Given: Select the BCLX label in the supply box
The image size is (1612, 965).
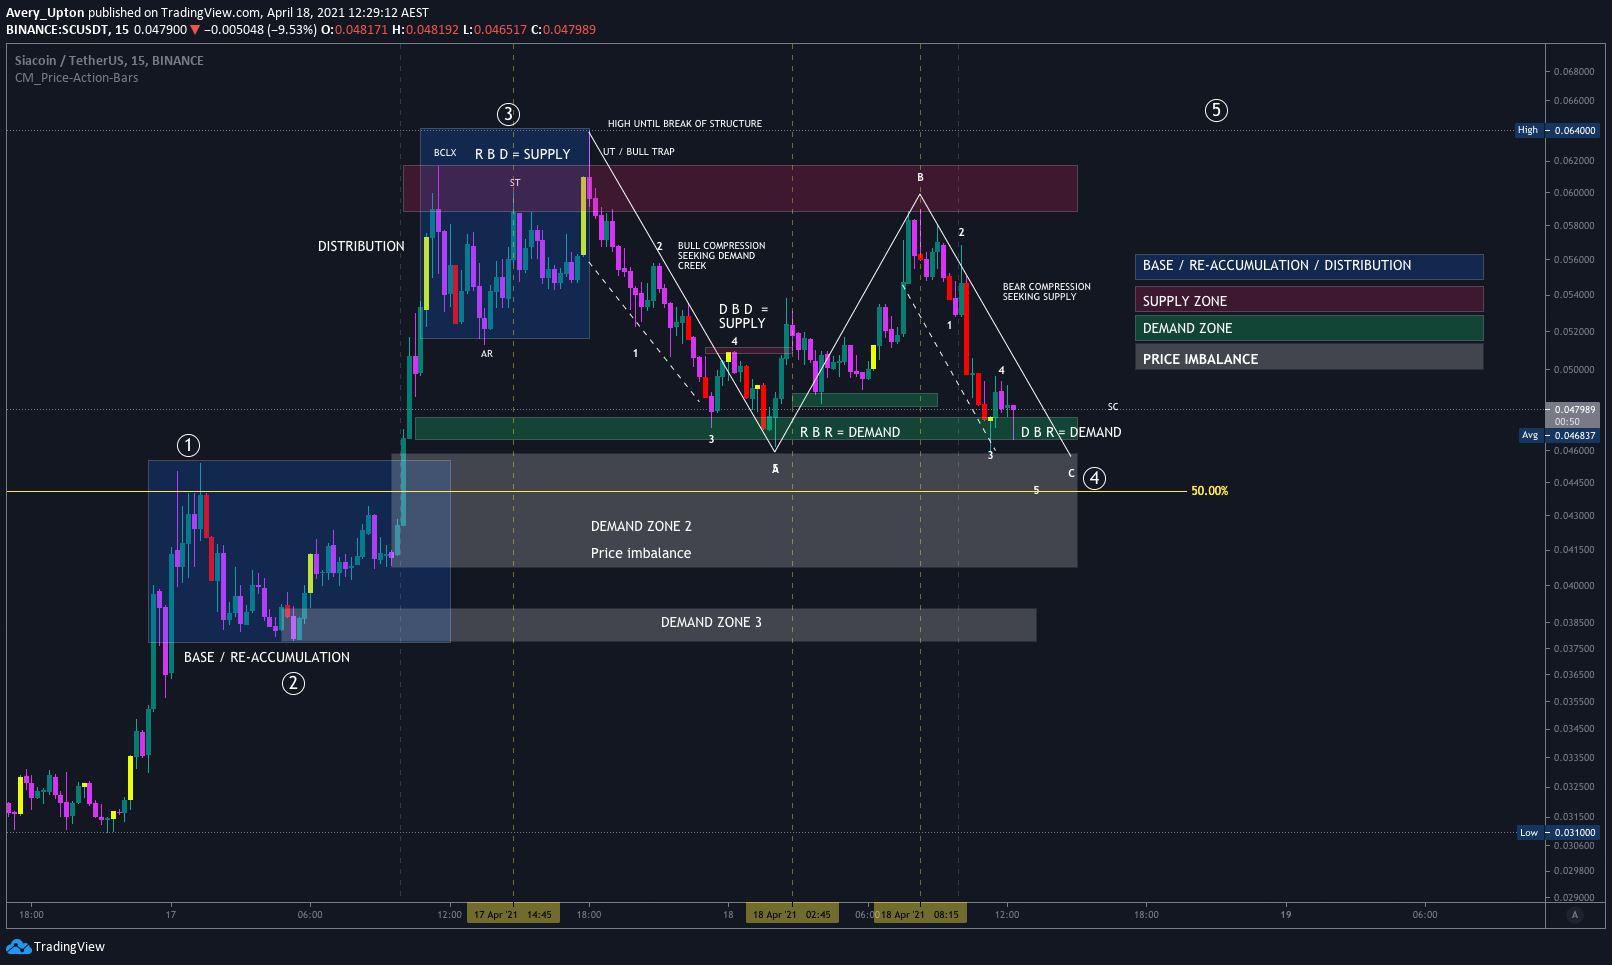Looking at the screenshot, I should click(x=445, y=153).
